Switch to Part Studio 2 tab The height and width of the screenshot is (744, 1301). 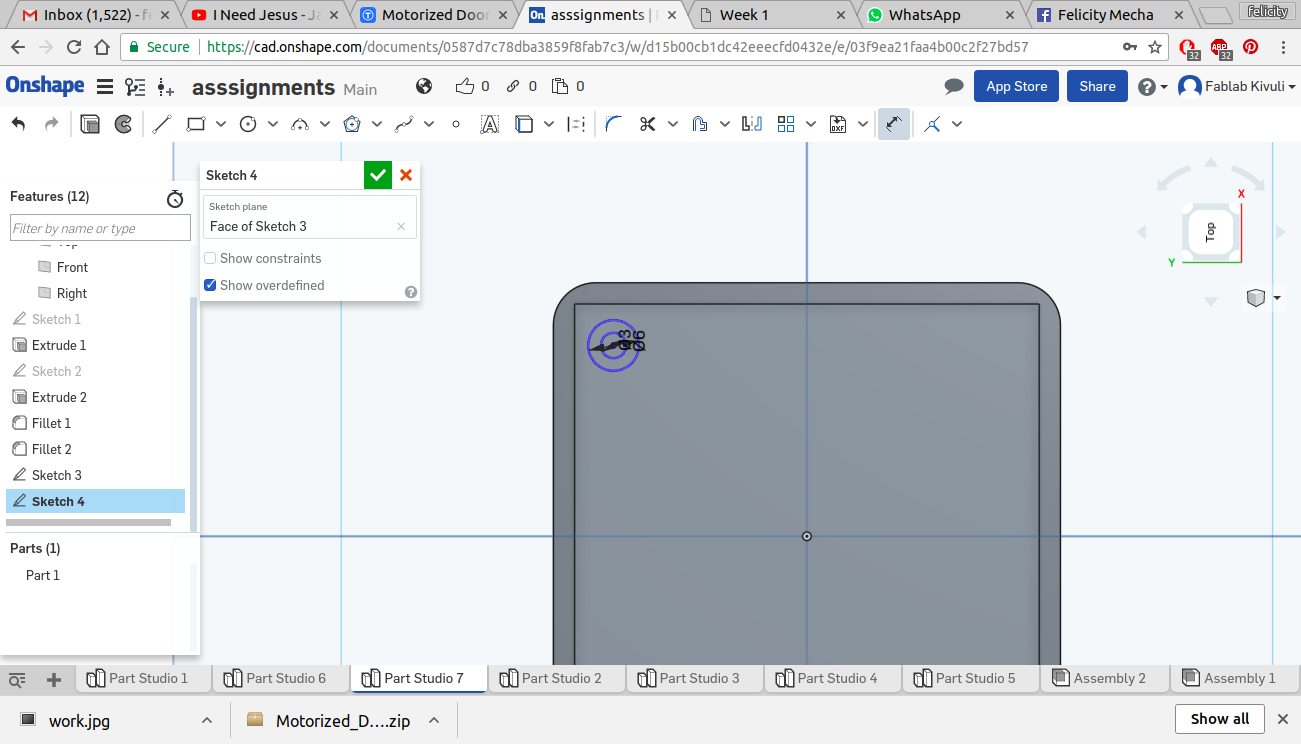pos(562,678)
